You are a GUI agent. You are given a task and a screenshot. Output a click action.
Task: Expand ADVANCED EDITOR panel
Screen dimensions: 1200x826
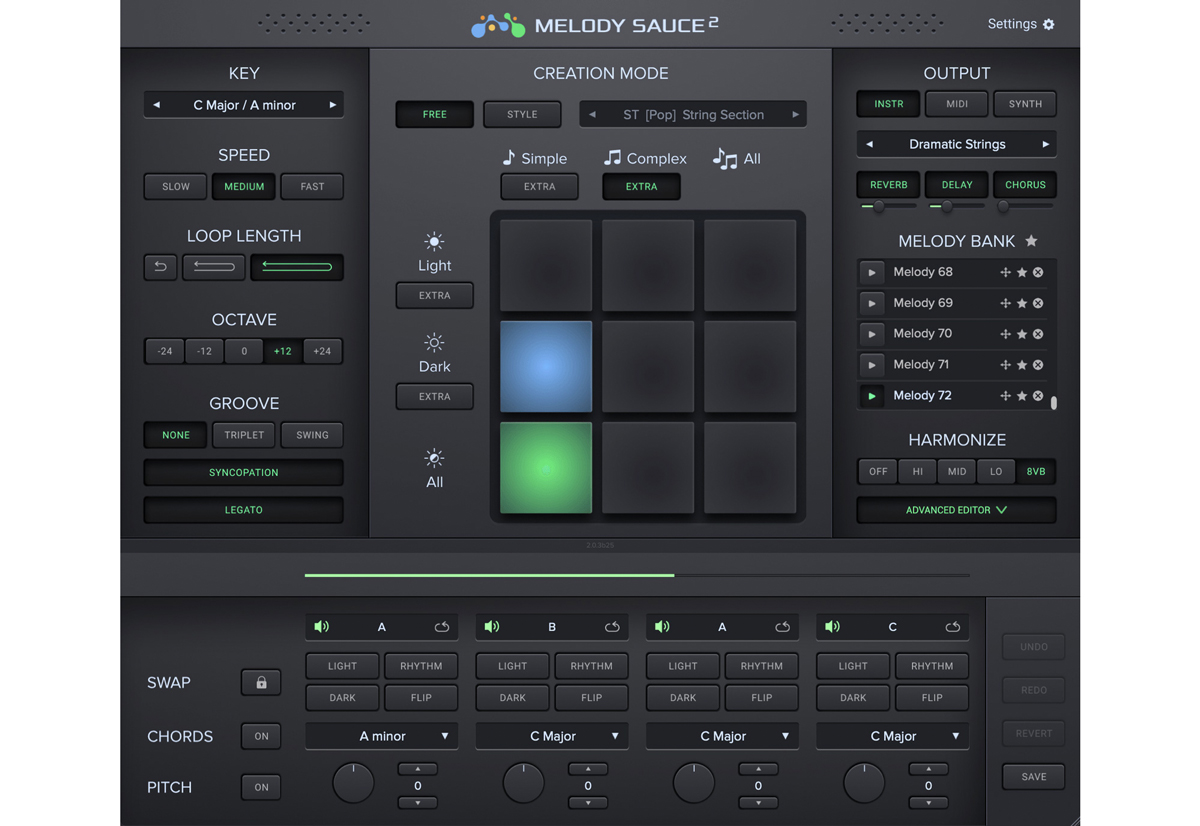pyautogui.click(x=956, y=510)
